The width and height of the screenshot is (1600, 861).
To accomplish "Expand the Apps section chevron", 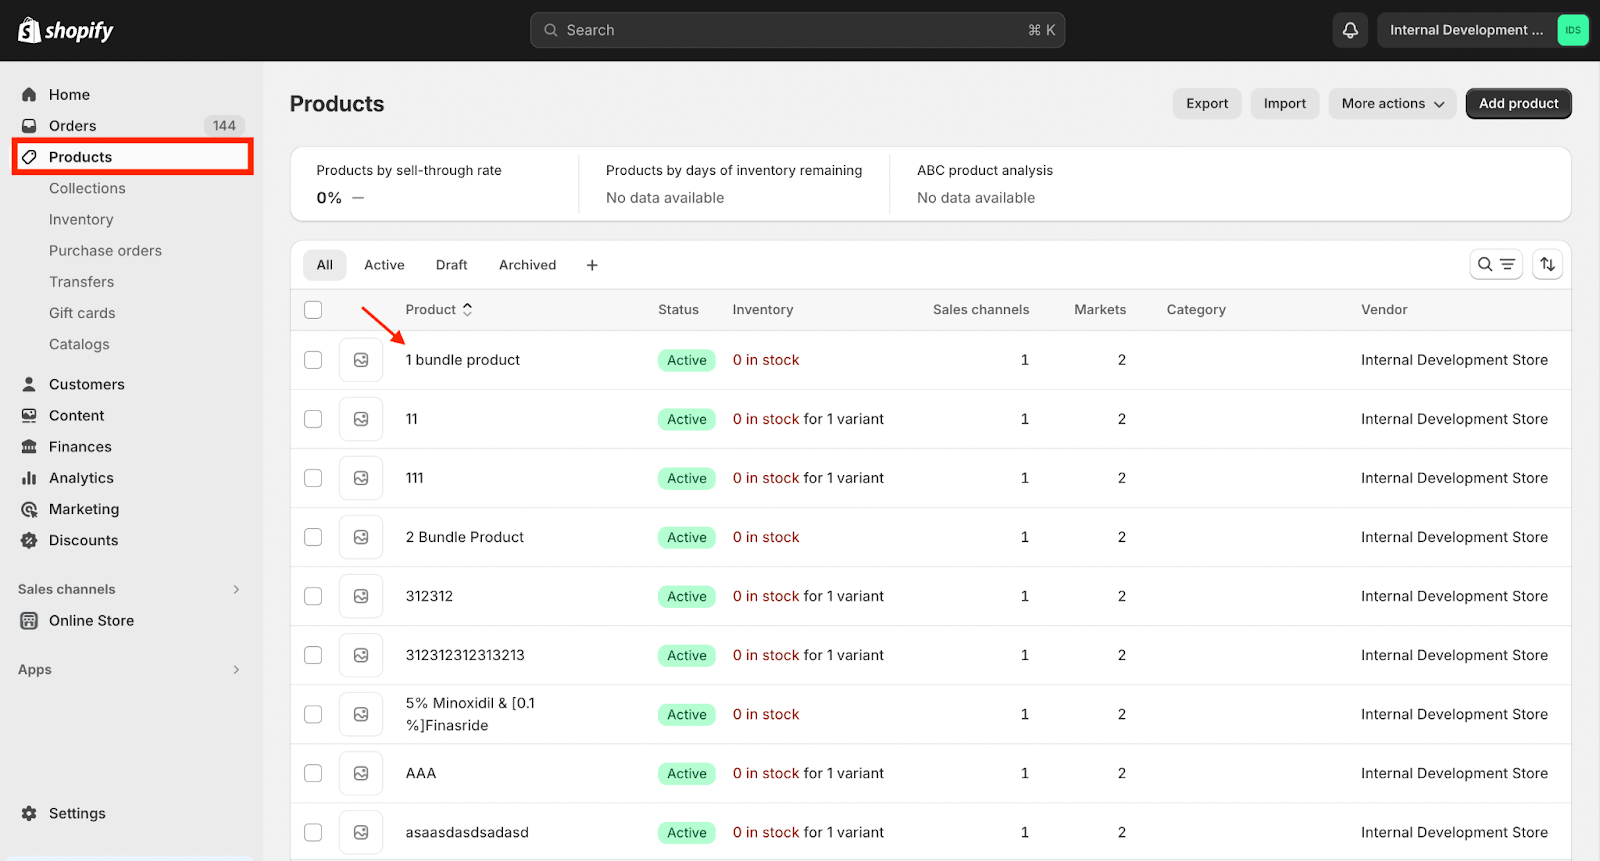I will [236, 670].
